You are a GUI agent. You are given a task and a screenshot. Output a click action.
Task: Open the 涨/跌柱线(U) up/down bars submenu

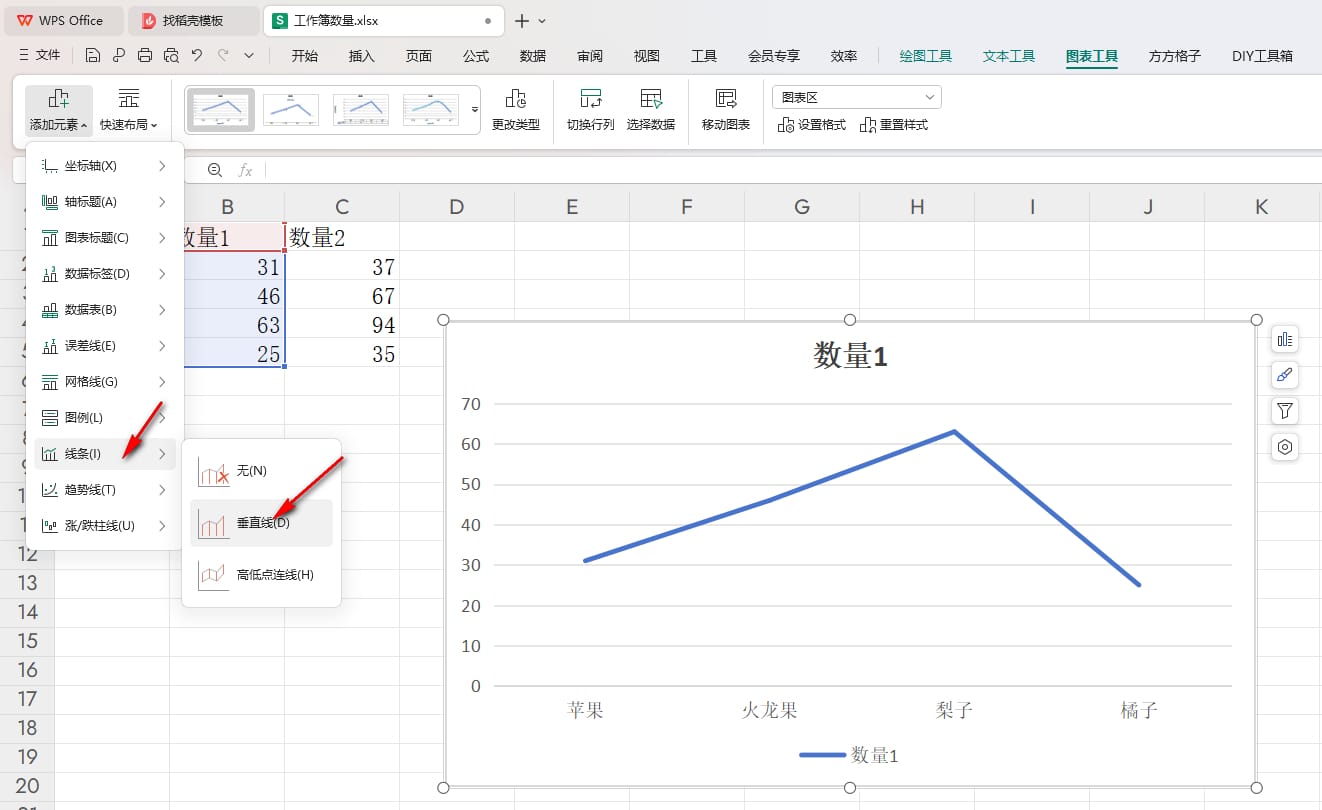click(x=105, y=526)
